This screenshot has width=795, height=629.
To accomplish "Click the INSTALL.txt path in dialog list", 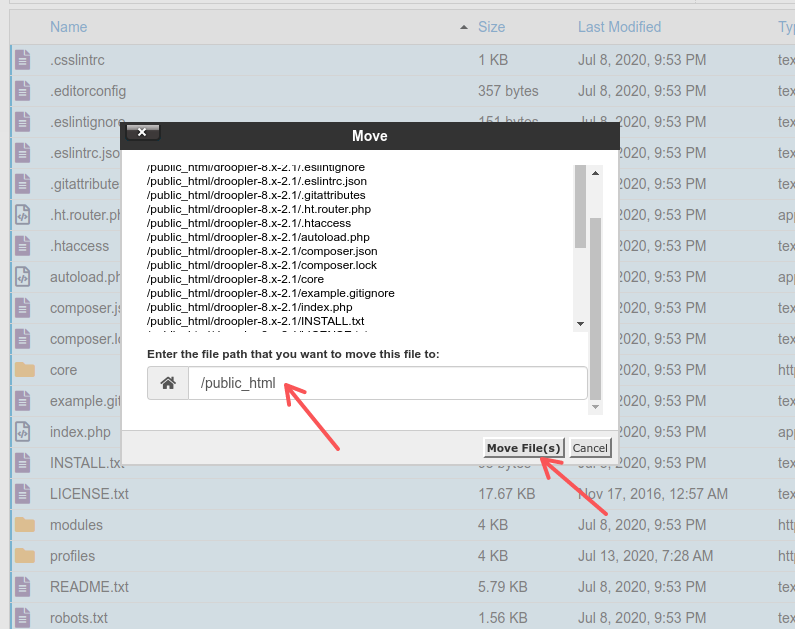I will tap(256, 321).
